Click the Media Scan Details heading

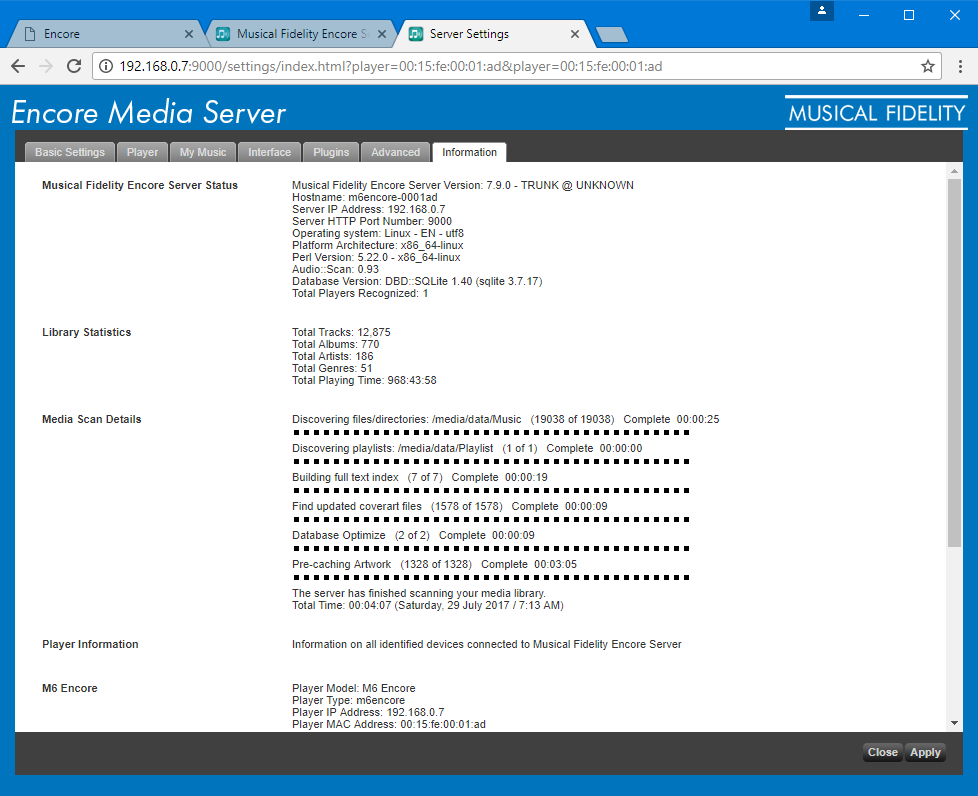coord(92,419)
